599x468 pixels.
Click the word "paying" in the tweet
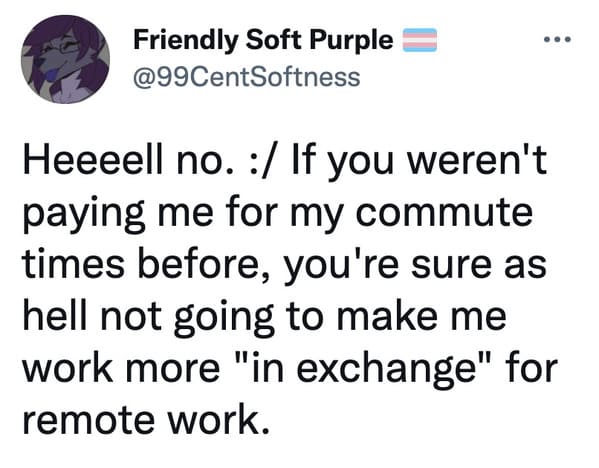84,214
